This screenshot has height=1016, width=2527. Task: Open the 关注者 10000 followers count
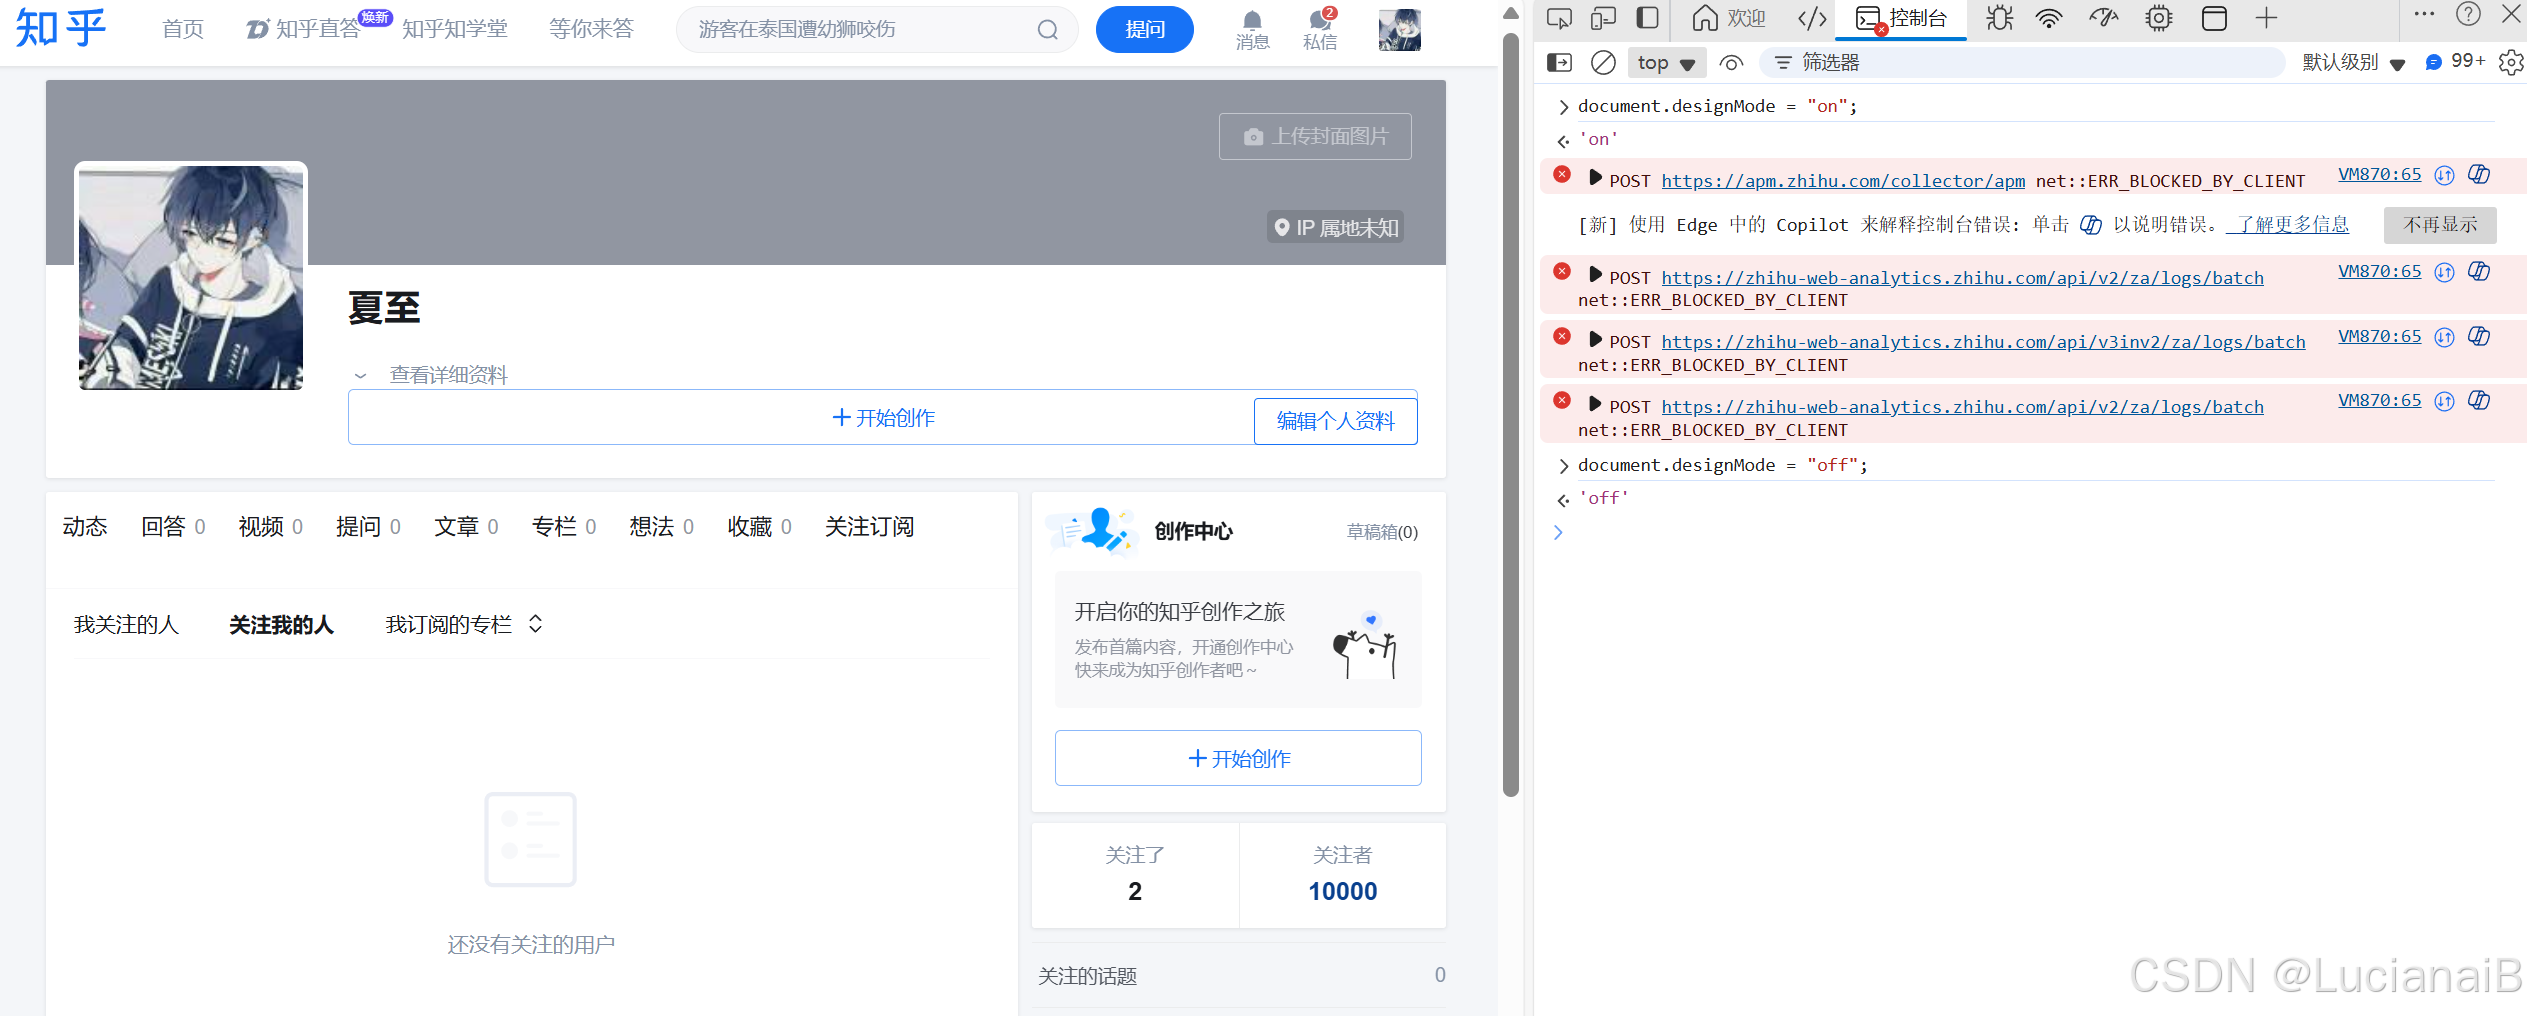point(1342,875)
